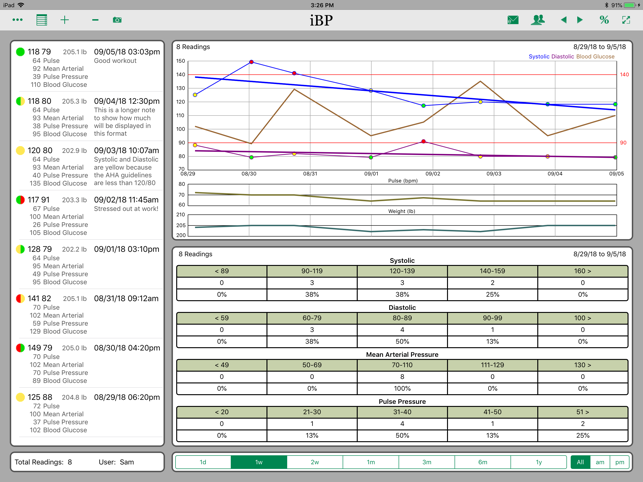Select the 'pm' readings filter
Screen dimensions: 643x482
click(x=620, y=462)
